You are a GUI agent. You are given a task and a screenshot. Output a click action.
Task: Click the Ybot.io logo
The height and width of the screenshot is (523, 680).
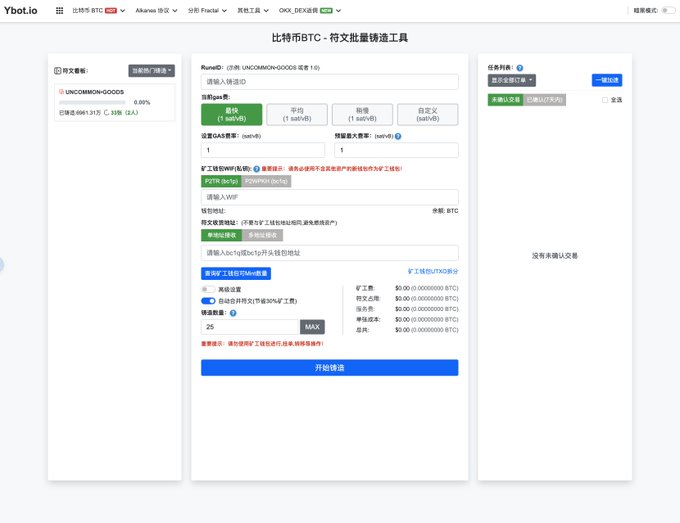pos(20,10)
